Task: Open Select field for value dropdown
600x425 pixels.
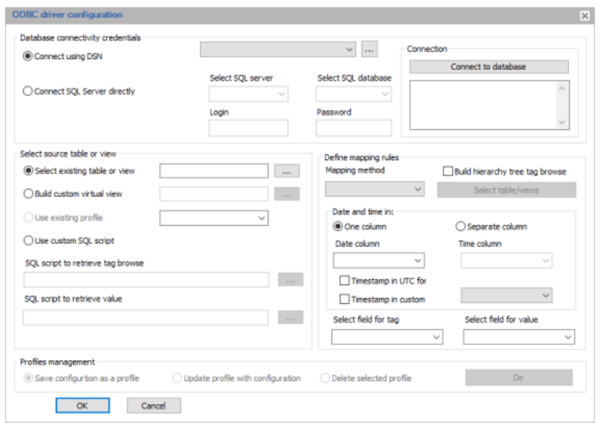Action: point(519,338)
